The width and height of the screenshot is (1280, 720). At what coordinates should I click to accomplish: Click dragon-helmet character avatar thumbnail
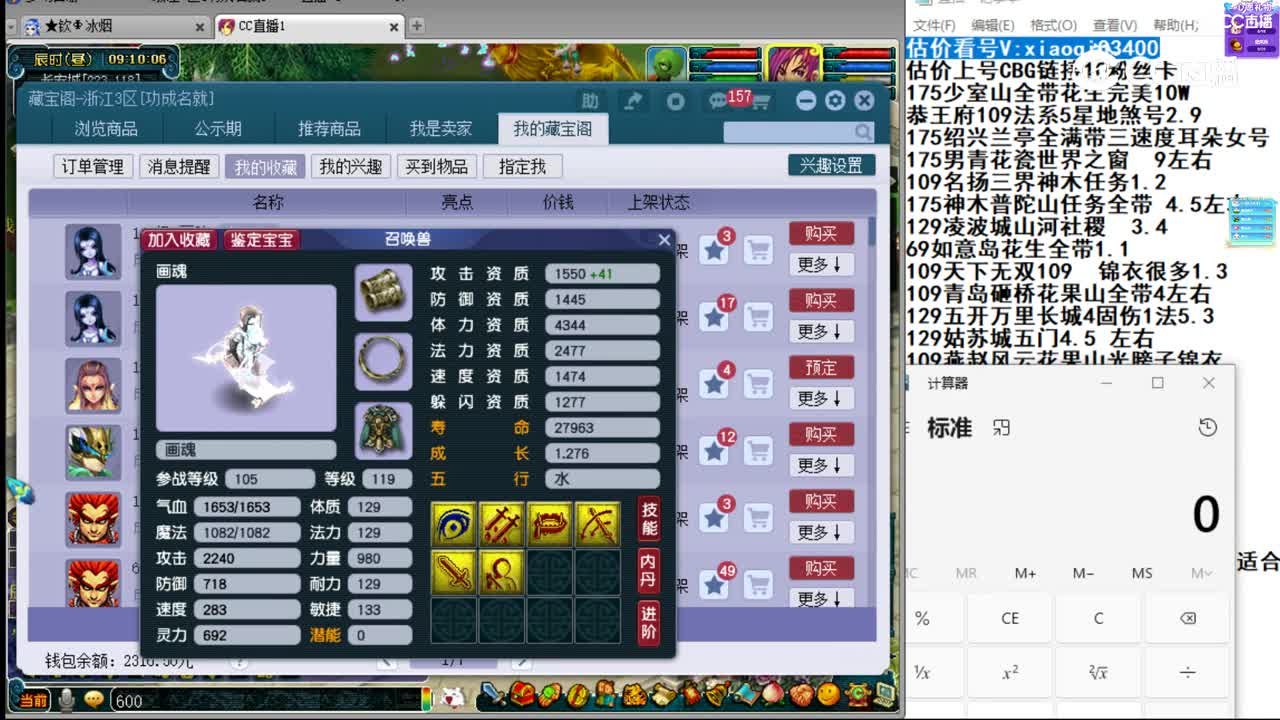tap(93, 452)
